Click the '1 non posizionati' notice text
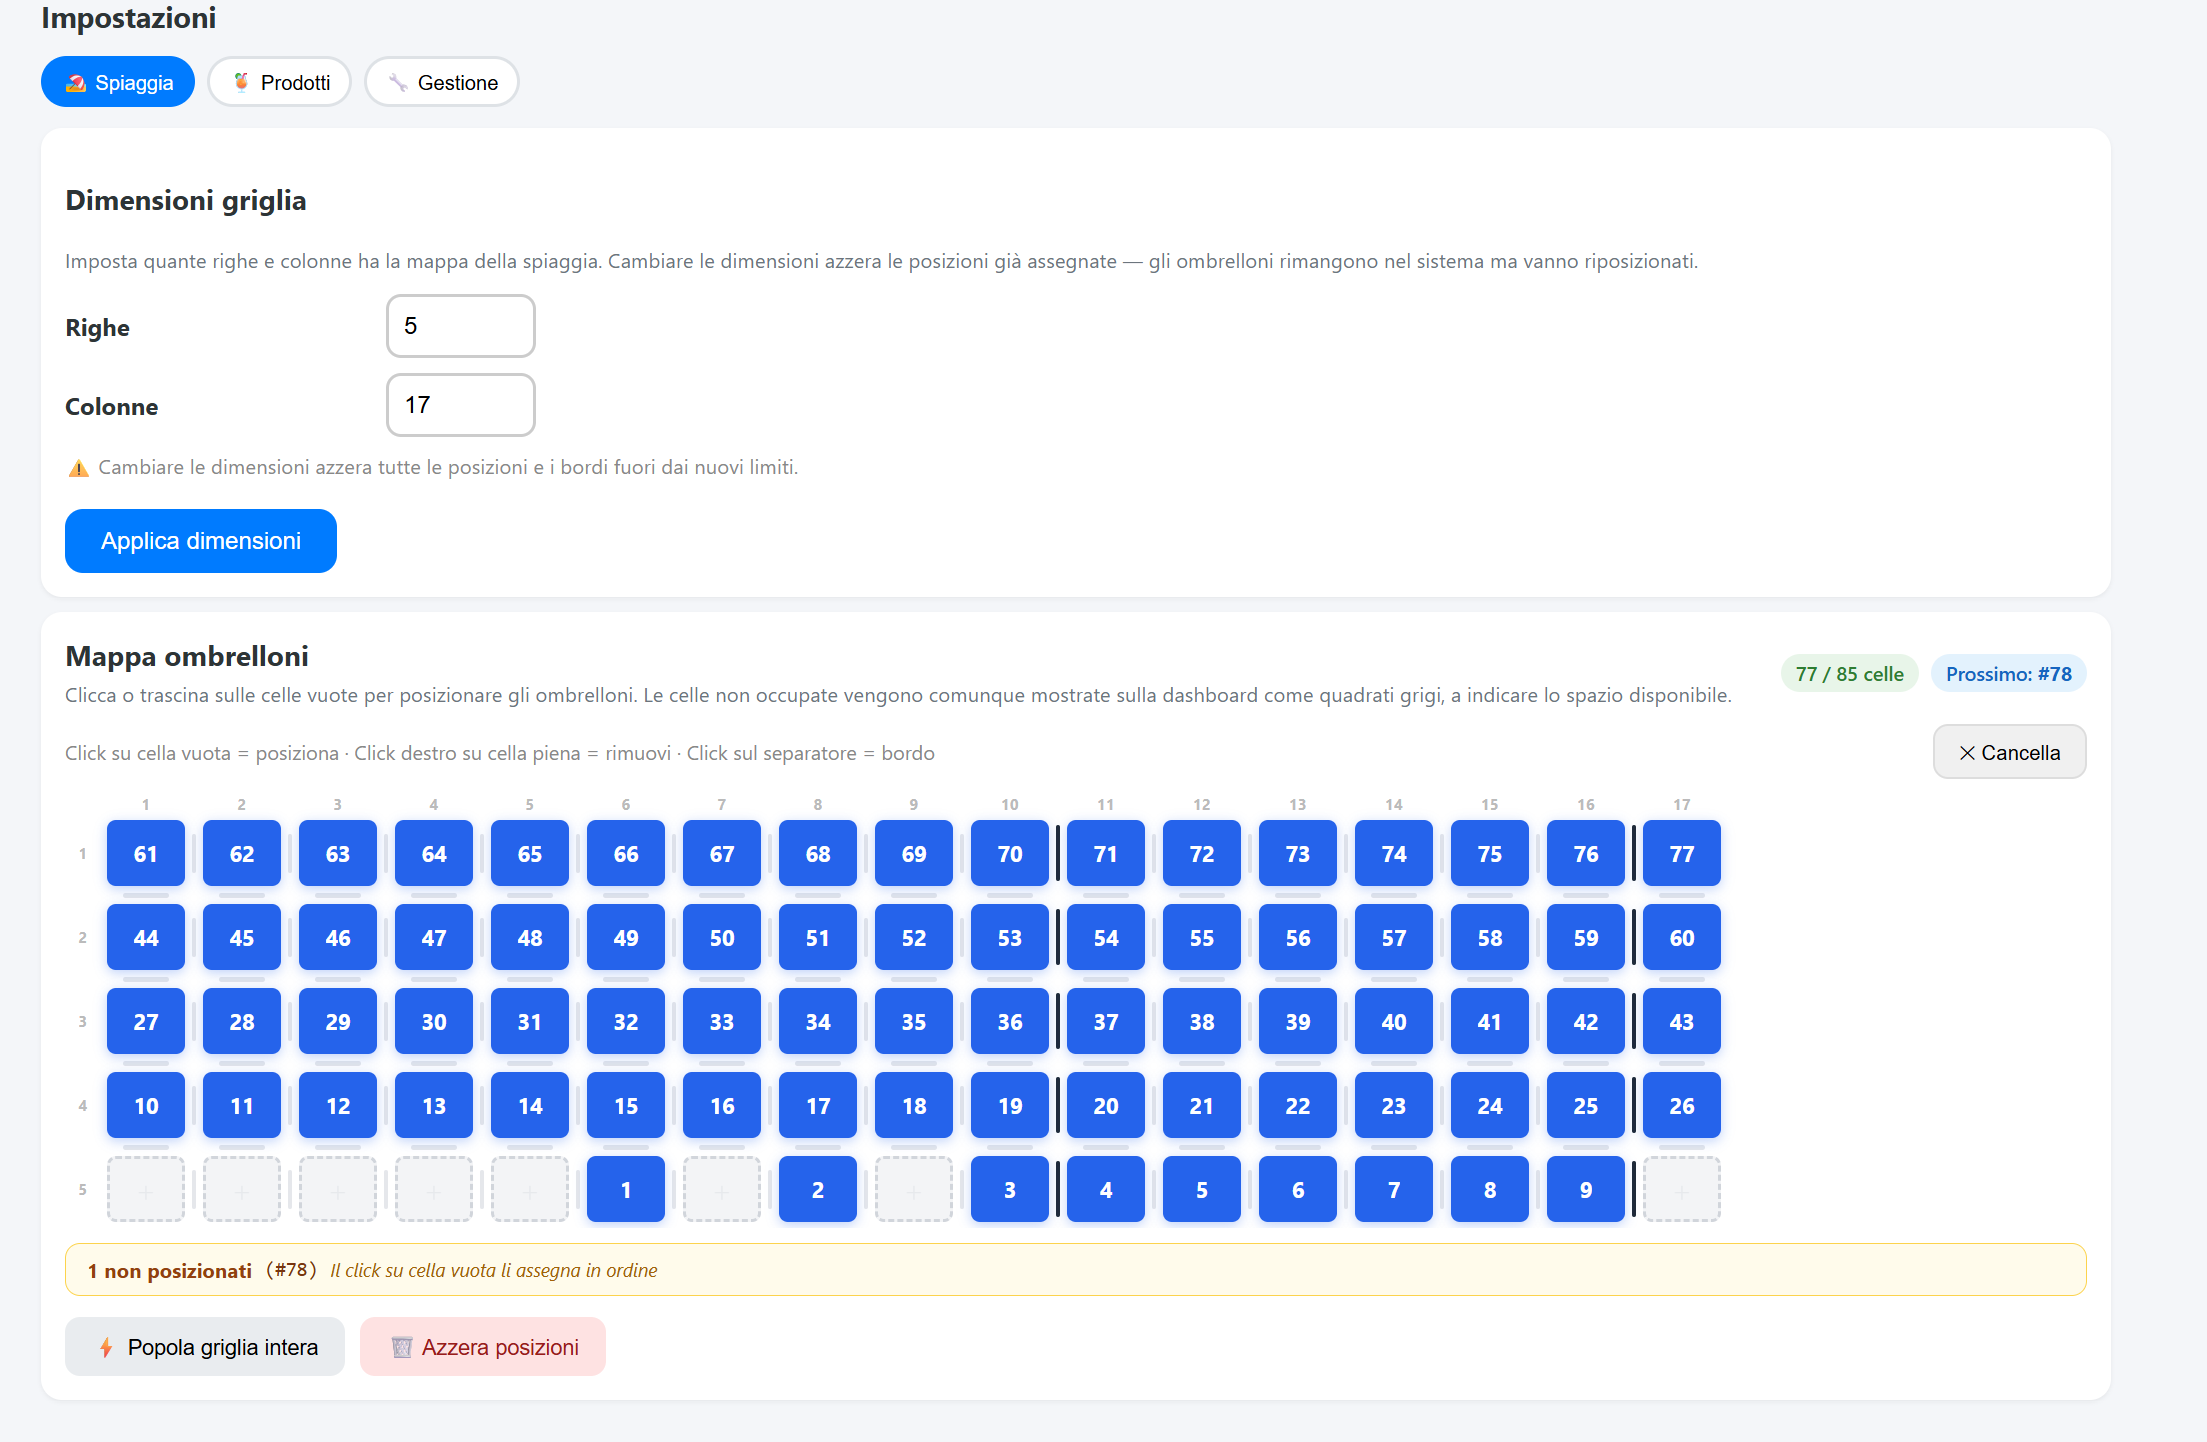 click(x=170, y=1271)
